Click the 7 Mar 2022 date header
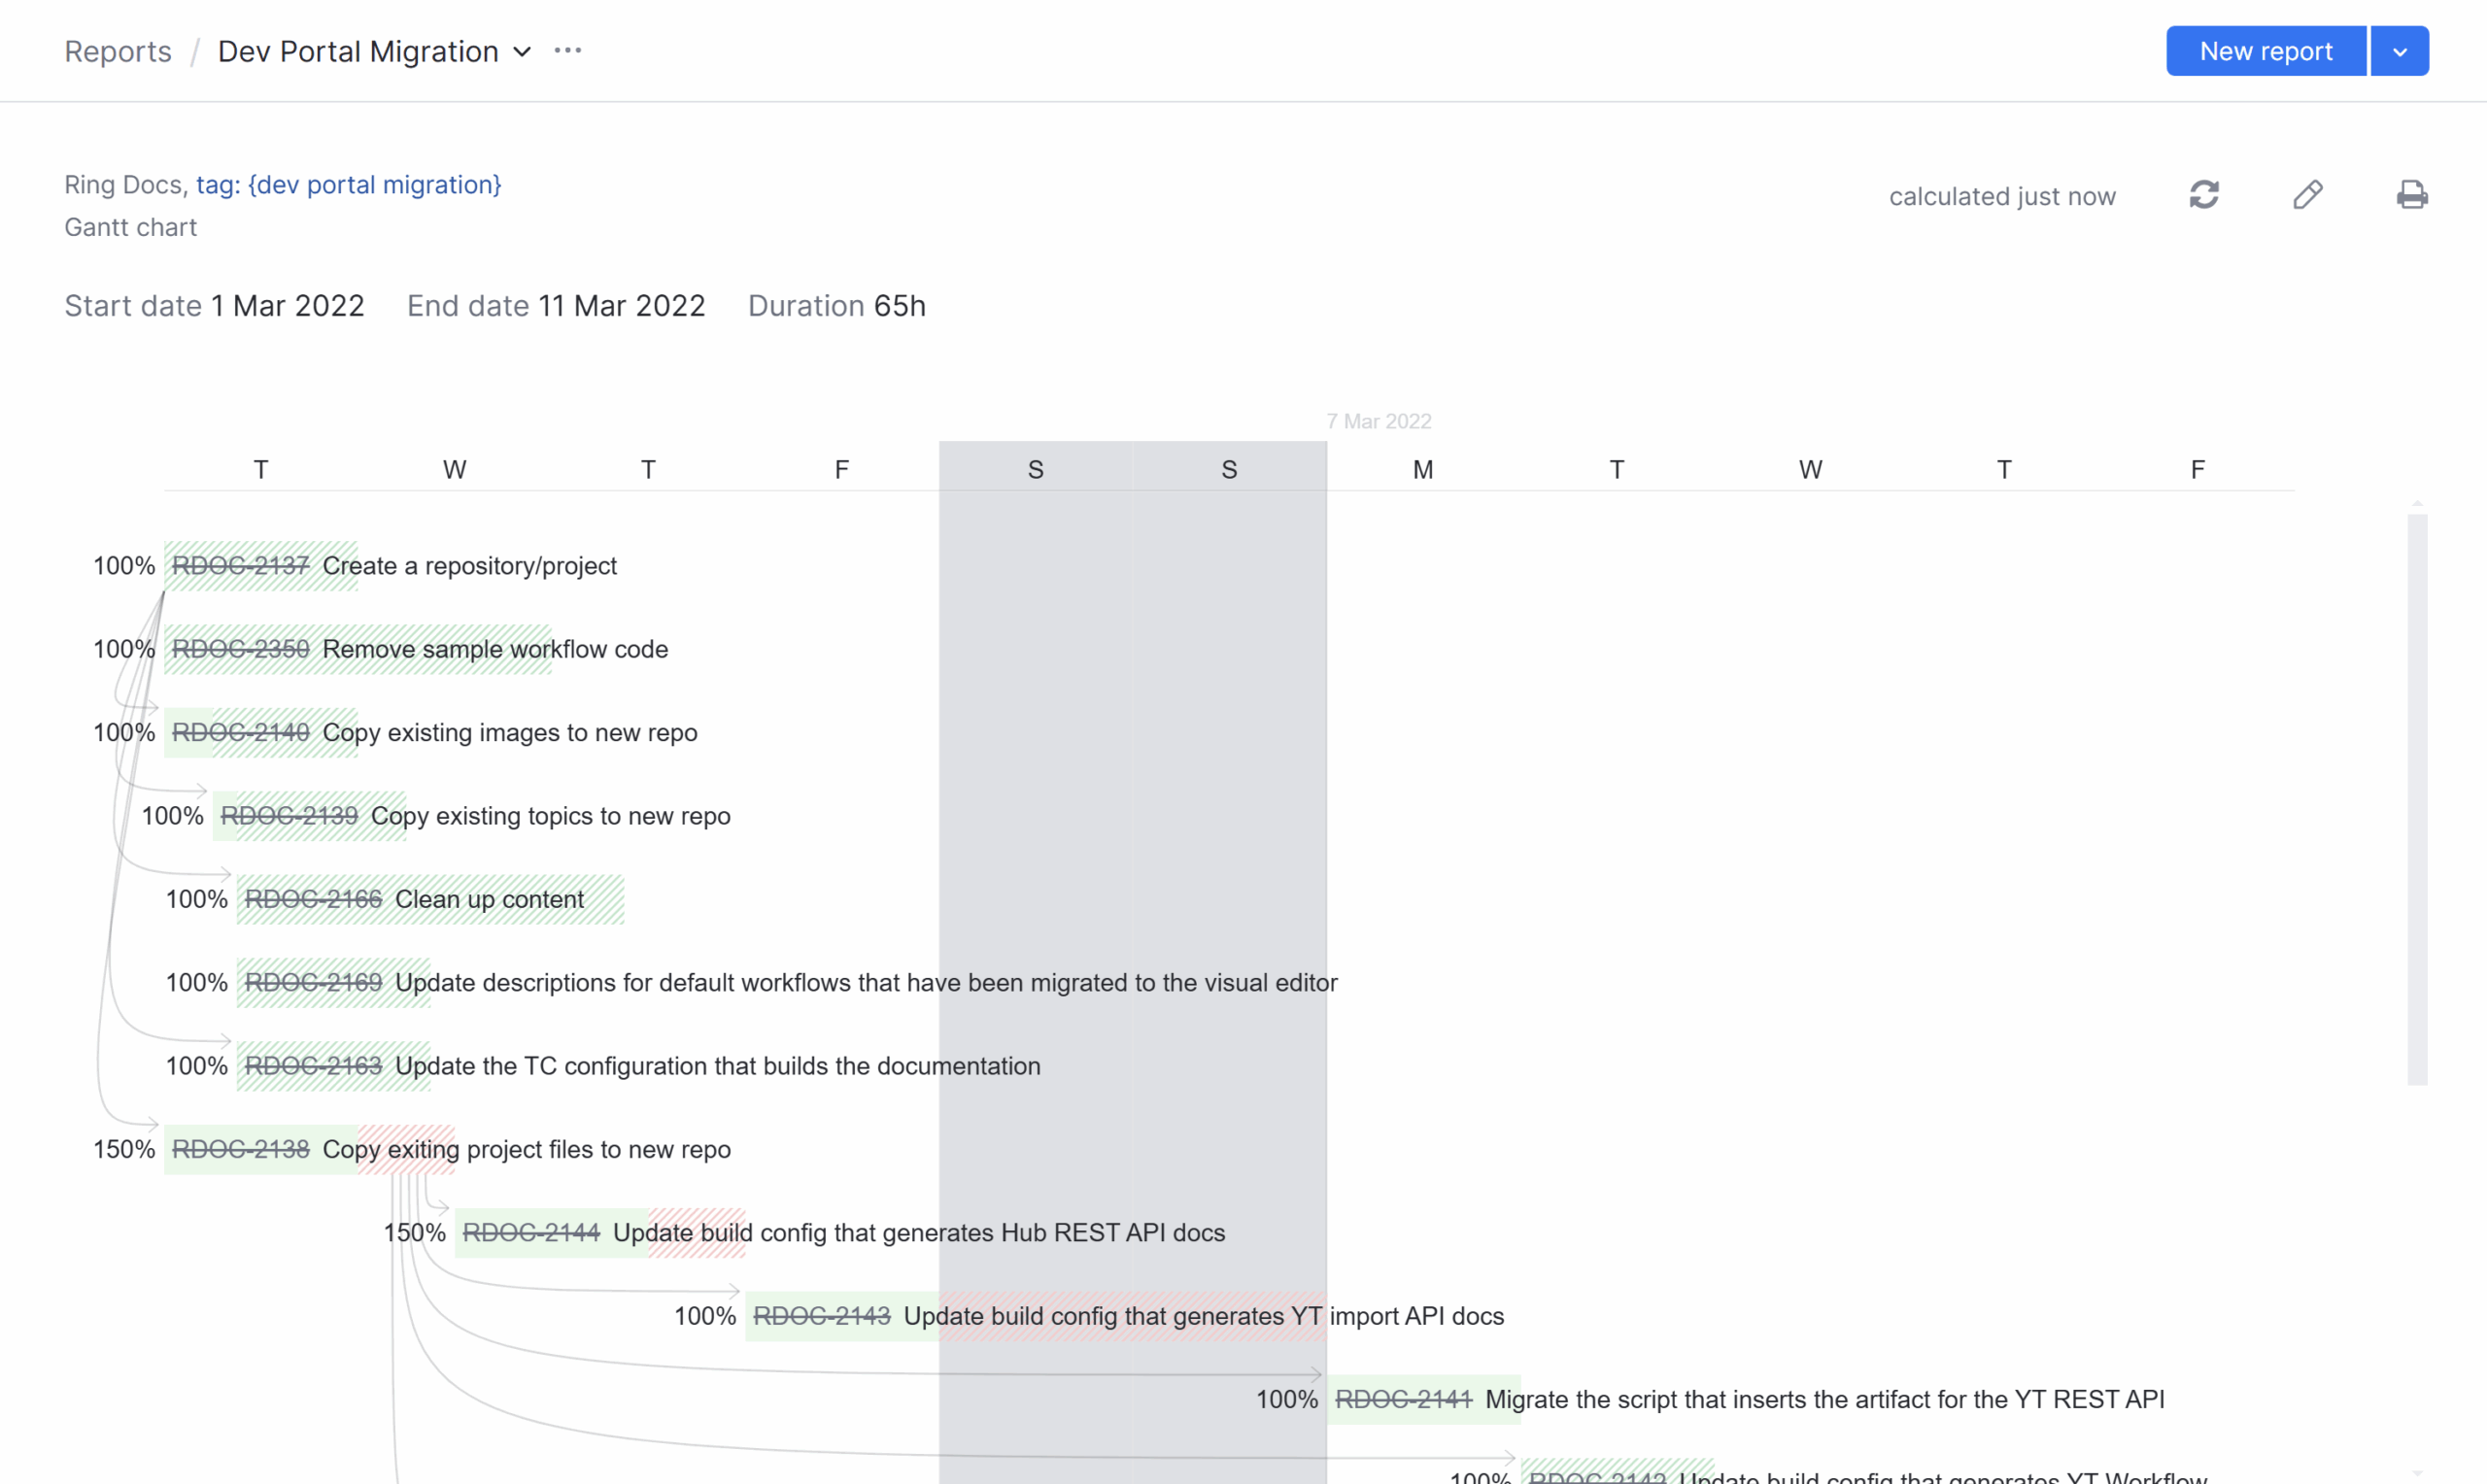 (x=1377, y=421)
